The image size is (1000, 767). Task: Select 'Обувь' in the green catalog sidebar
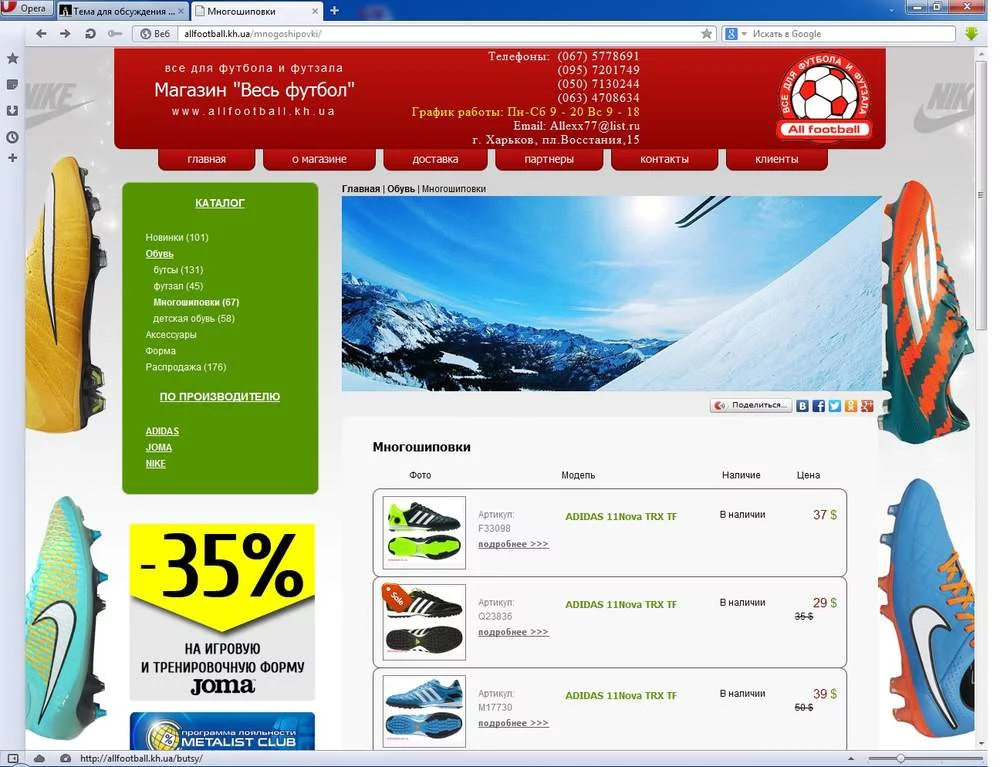tap(159, 254)
